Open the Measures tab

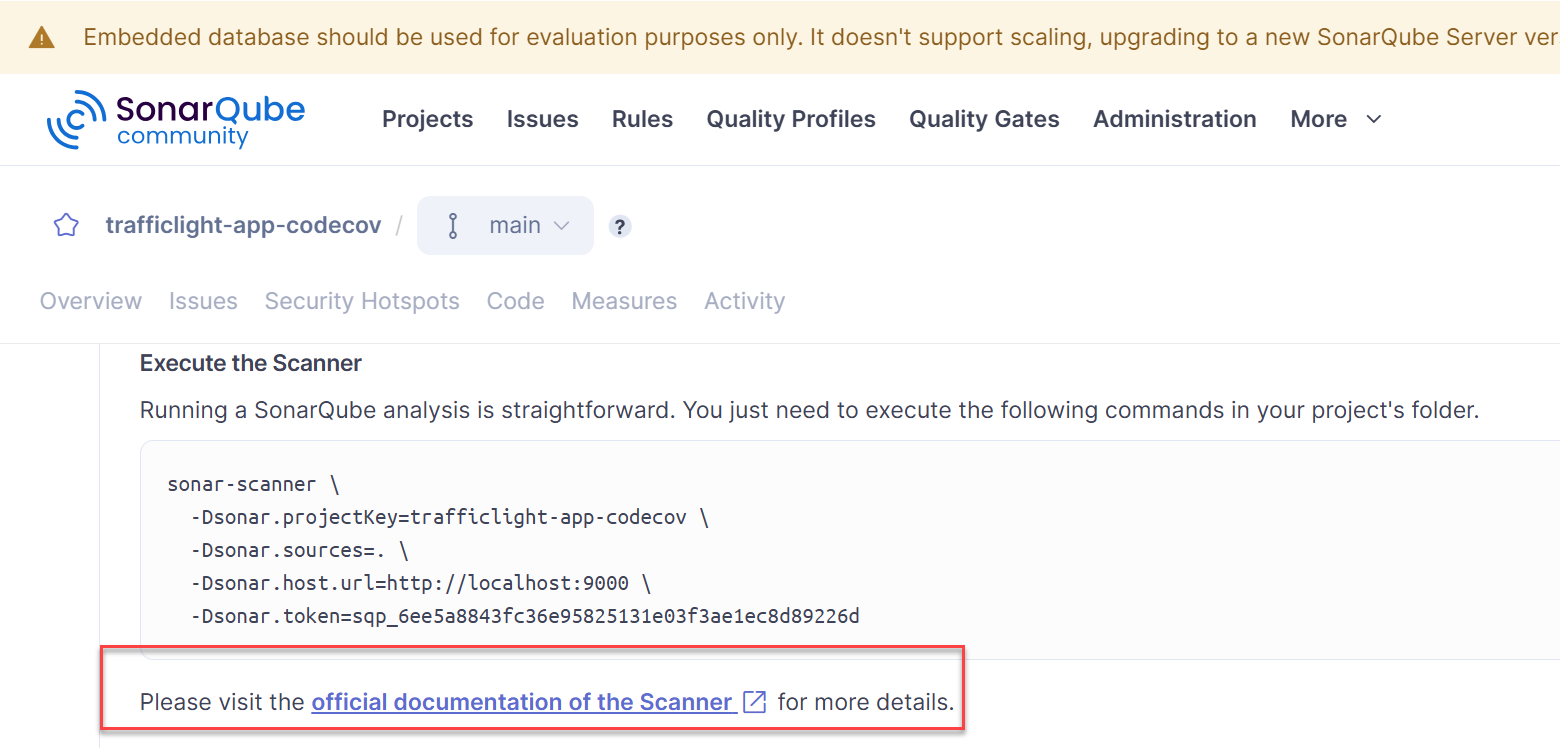[624, 301]
